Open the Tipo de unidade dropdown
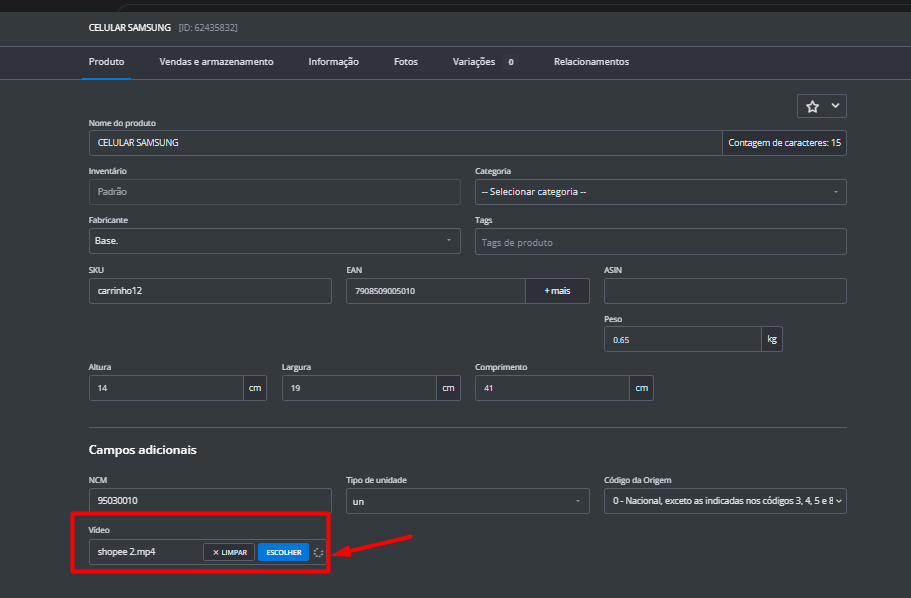Viewport: 911px width, 598px height. [467, 501]
